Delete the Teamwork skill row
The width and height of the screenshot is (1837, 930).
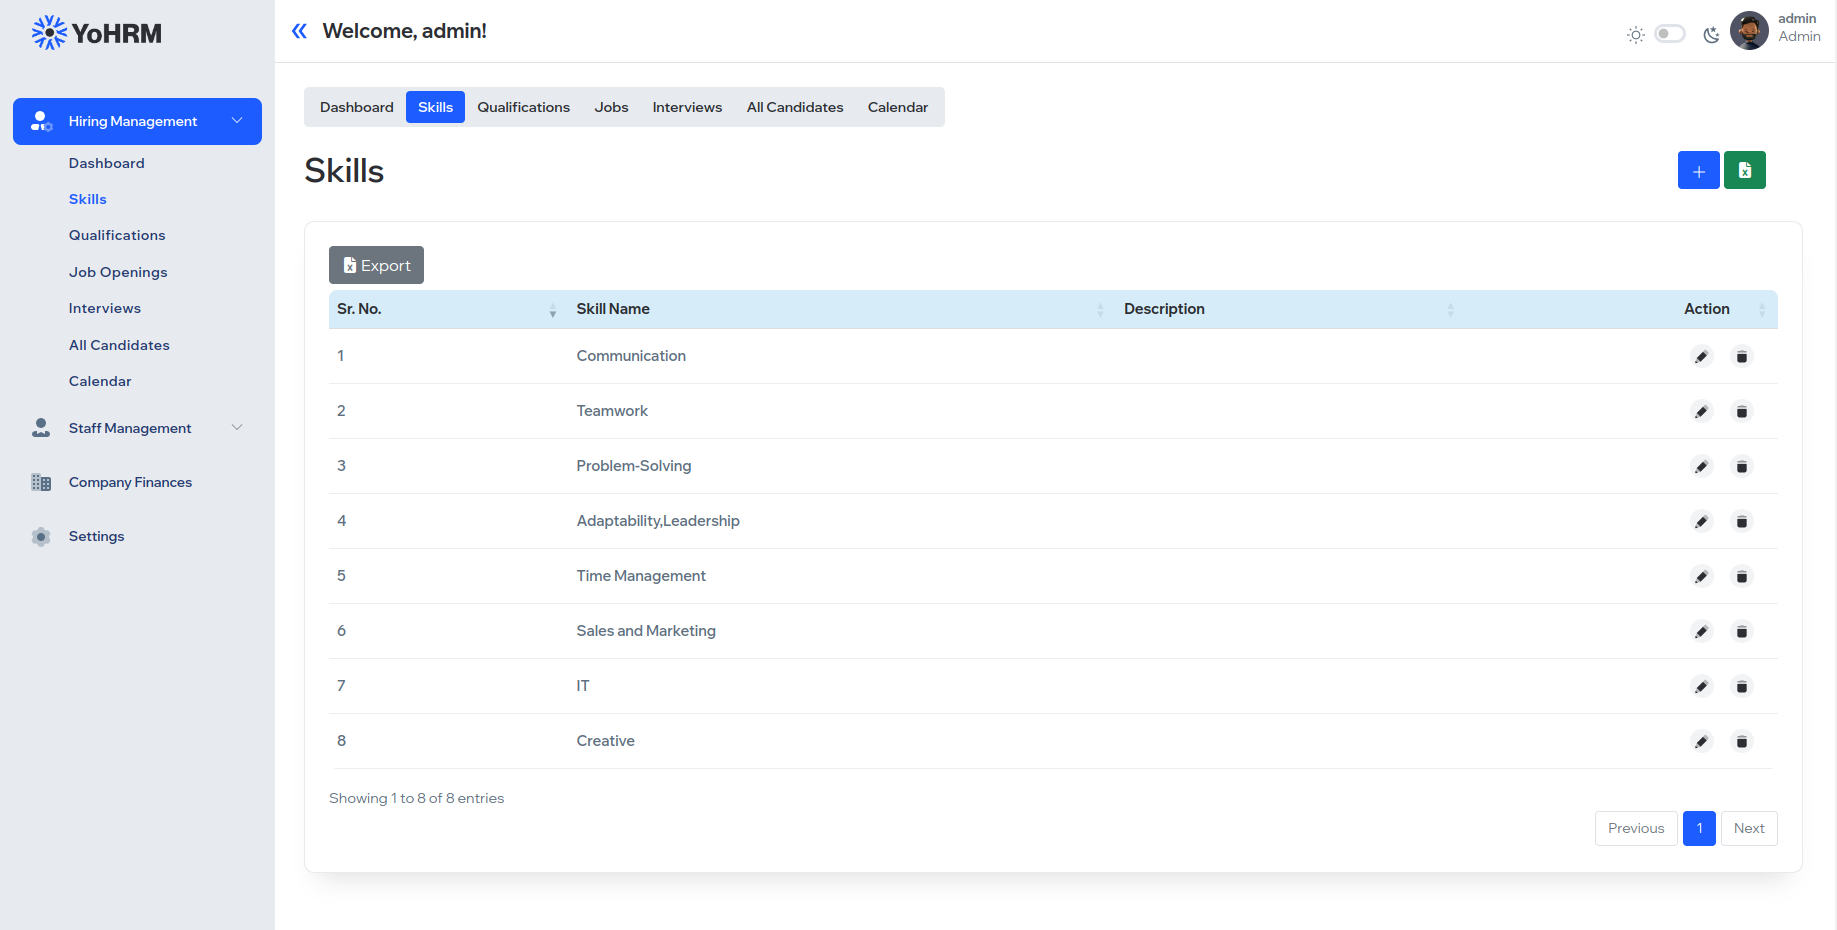pos(1741,412)
